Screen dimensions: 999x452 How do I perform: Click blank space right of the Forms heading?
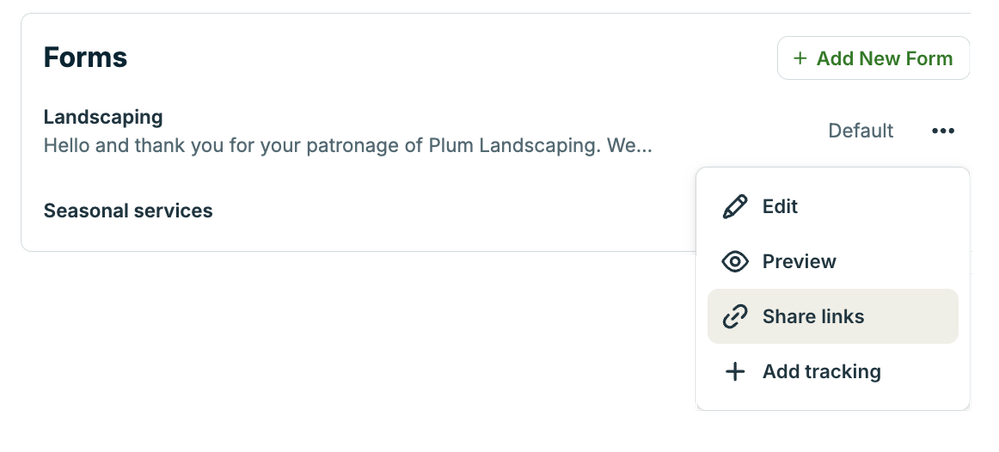point(450,58)
